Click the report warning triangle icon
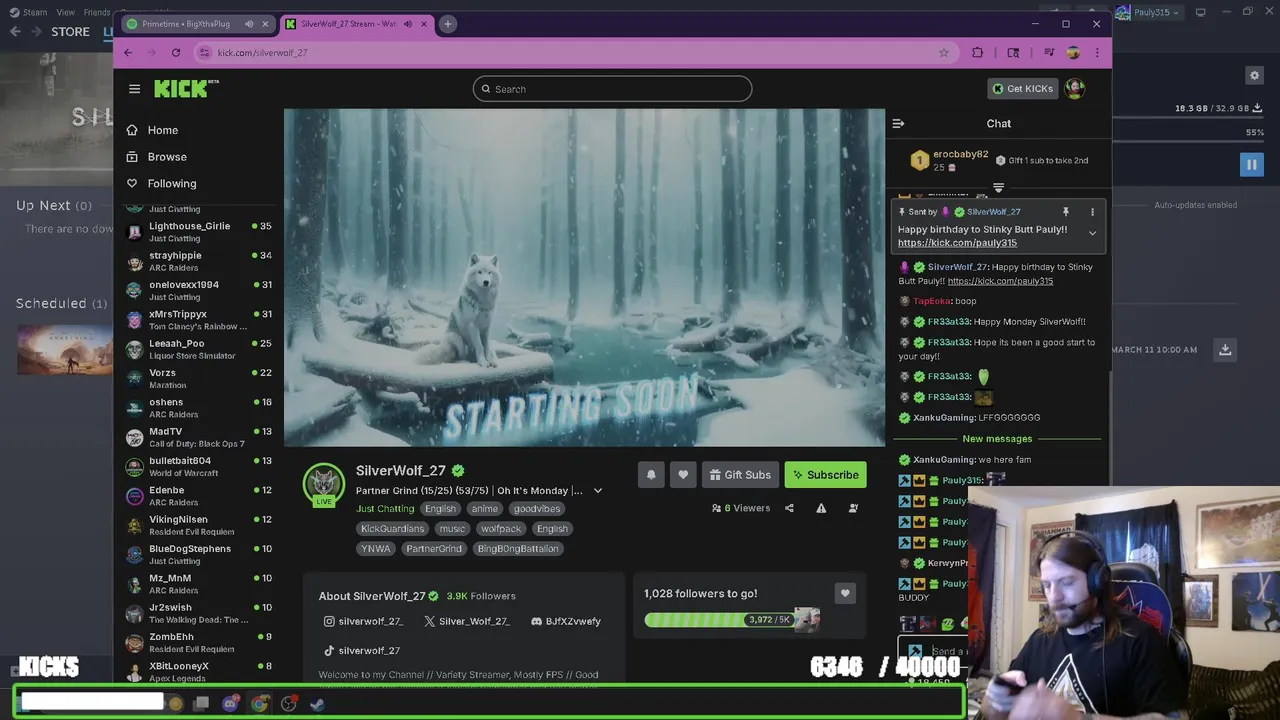 coord(821,508)
